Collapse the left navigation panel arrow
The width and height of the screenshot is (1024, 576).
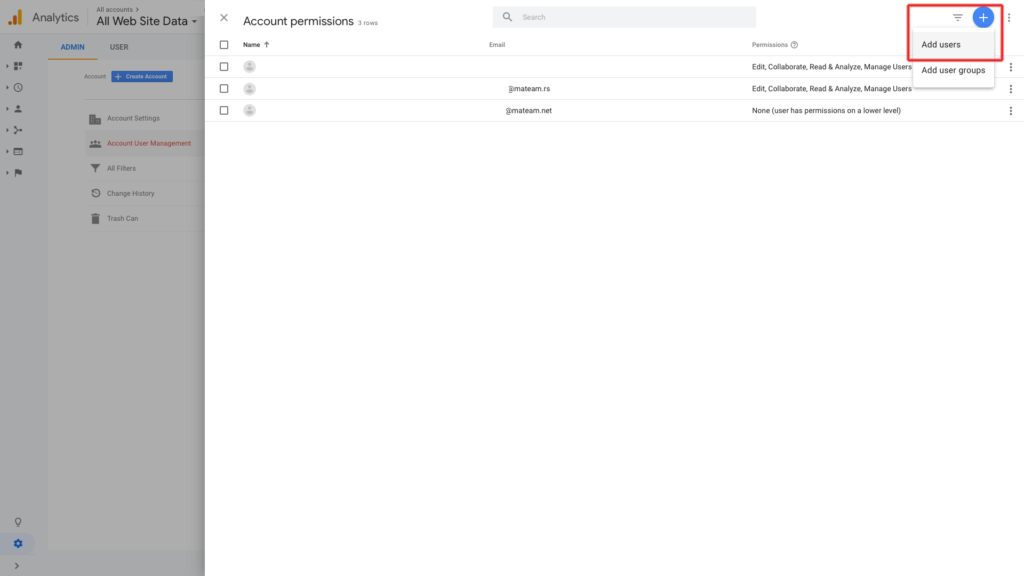pyautogui.click(x=17, y=566)
